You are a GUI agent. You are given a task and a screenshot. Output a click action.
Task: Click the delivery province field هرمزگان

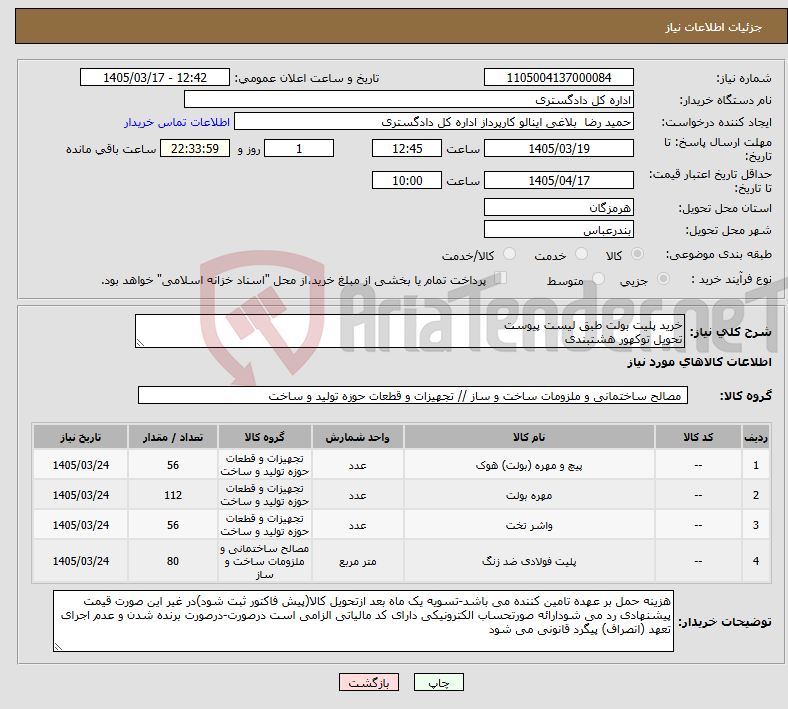pyautogui.click(x=558, y=208)
